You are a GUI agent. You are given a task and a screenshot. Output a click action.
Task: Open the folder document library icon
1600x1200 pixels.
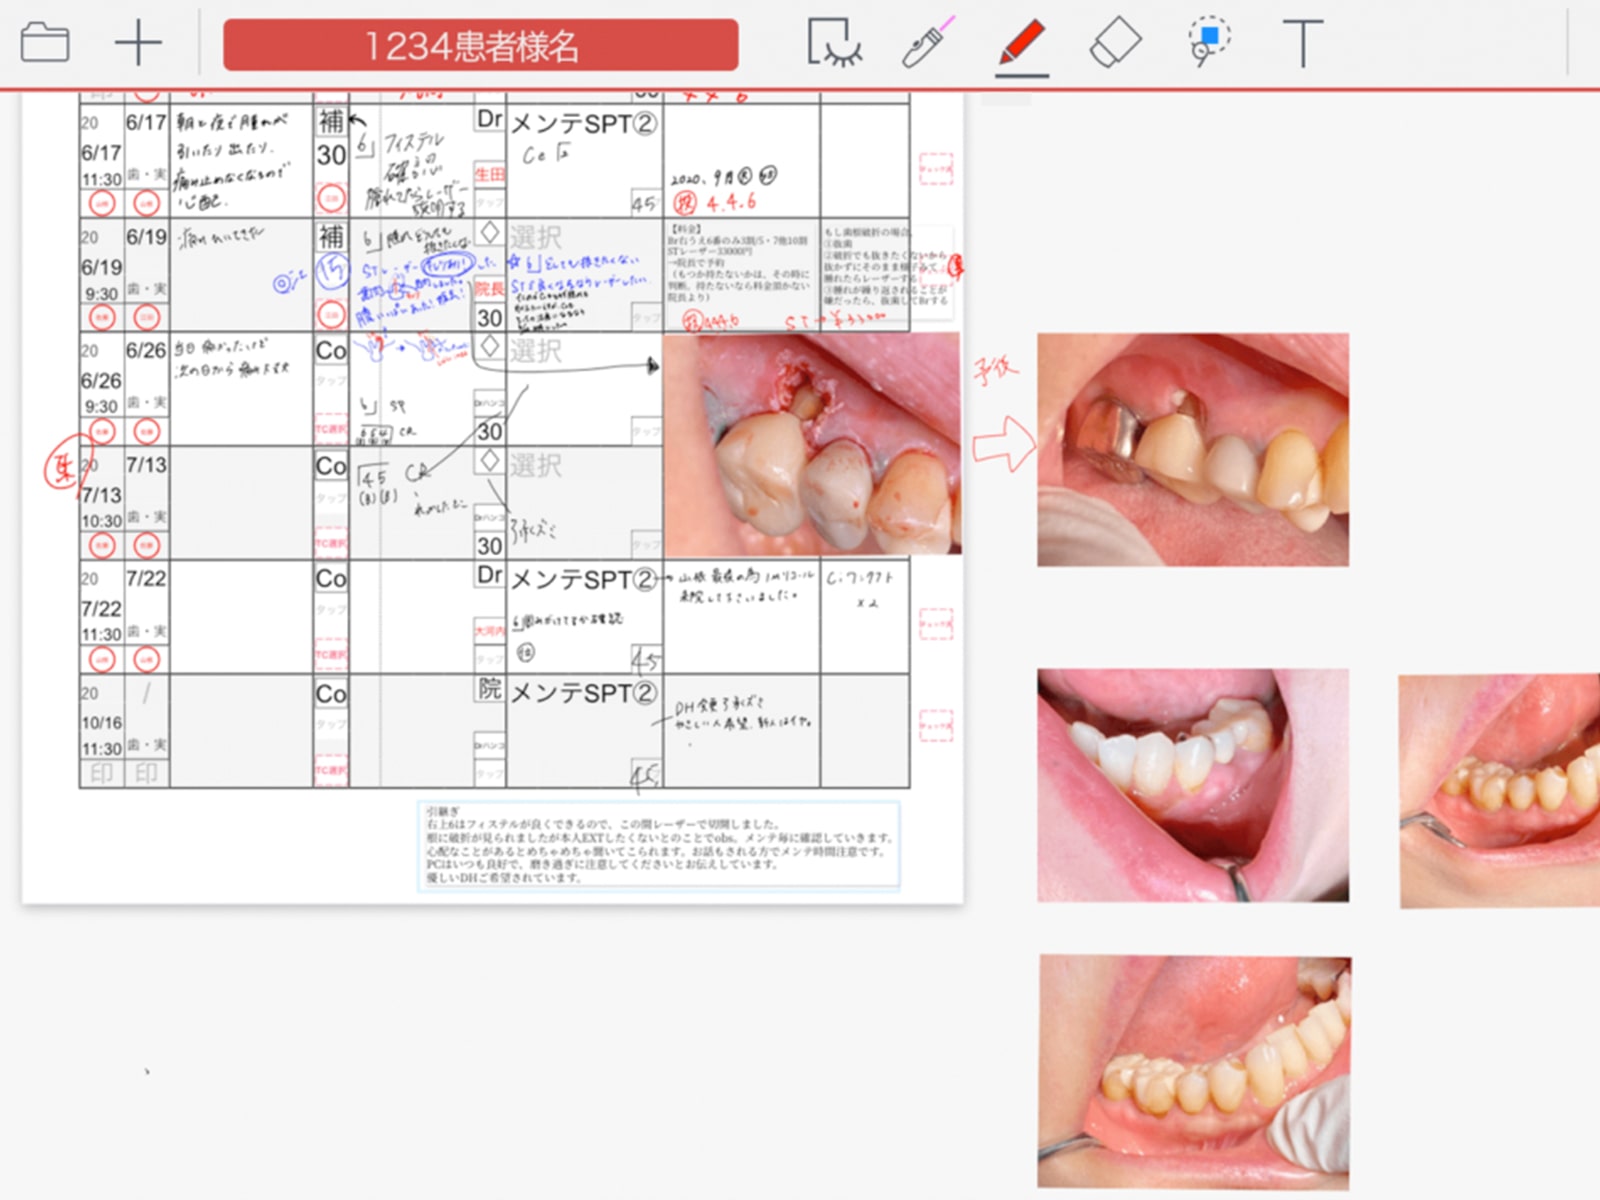(x=45, y=44)
